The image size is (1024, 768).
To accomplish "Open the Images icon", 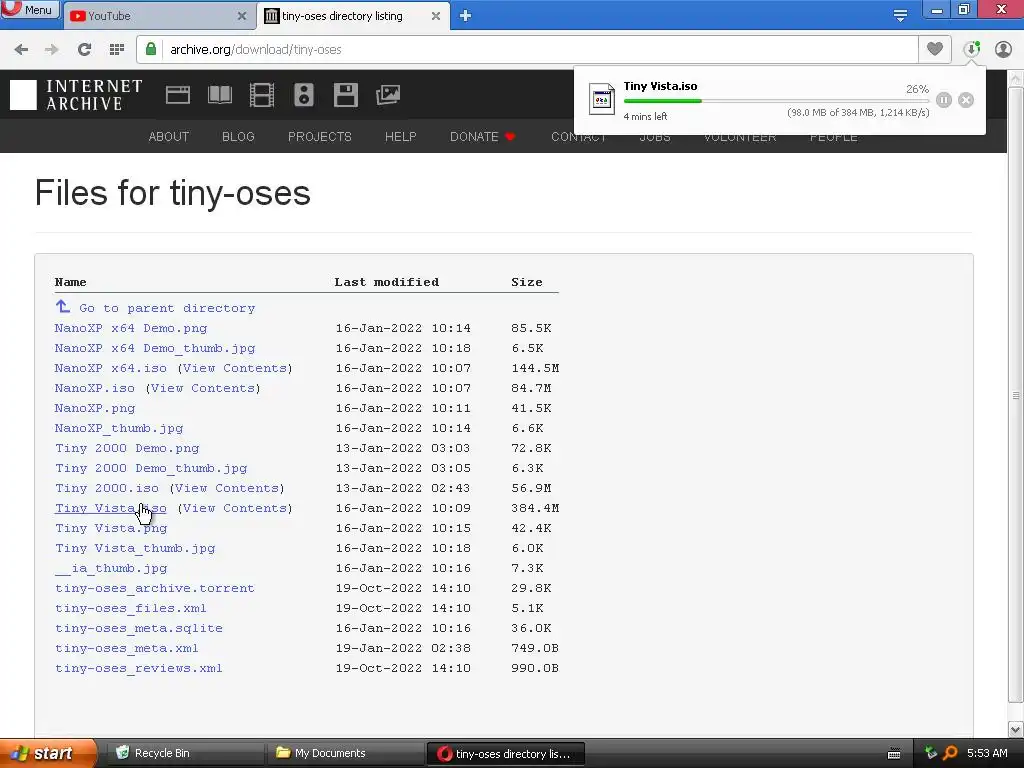I will point(388,95).
